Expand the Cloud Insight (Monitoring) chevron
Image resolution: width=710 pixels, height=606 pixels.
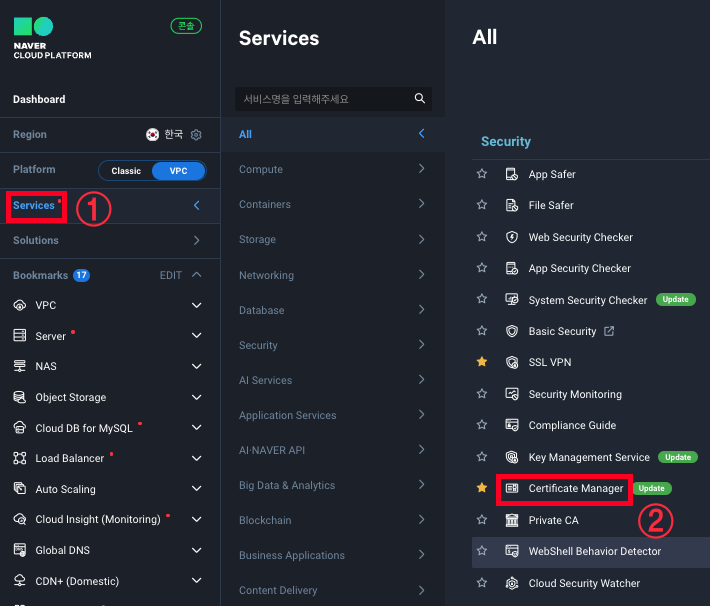(197, 519)
